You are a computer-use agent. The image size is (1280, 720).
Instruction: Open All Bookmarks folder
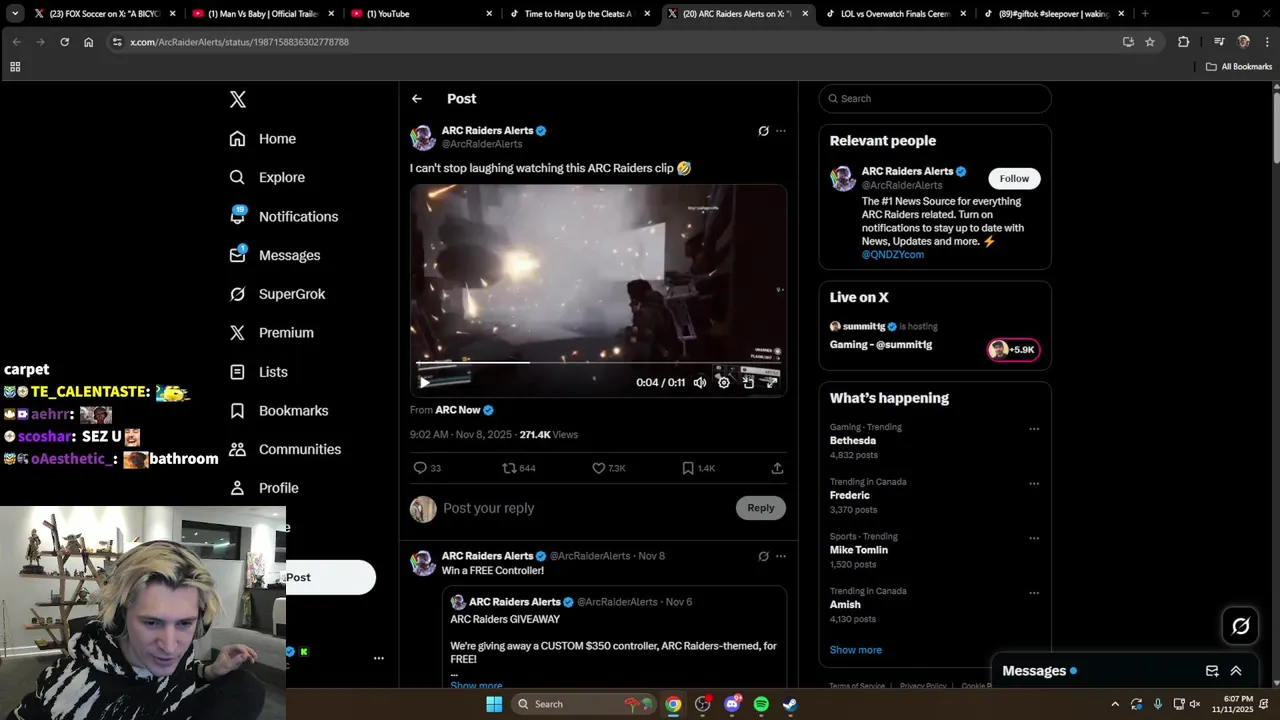click(x=1238, y=67)
